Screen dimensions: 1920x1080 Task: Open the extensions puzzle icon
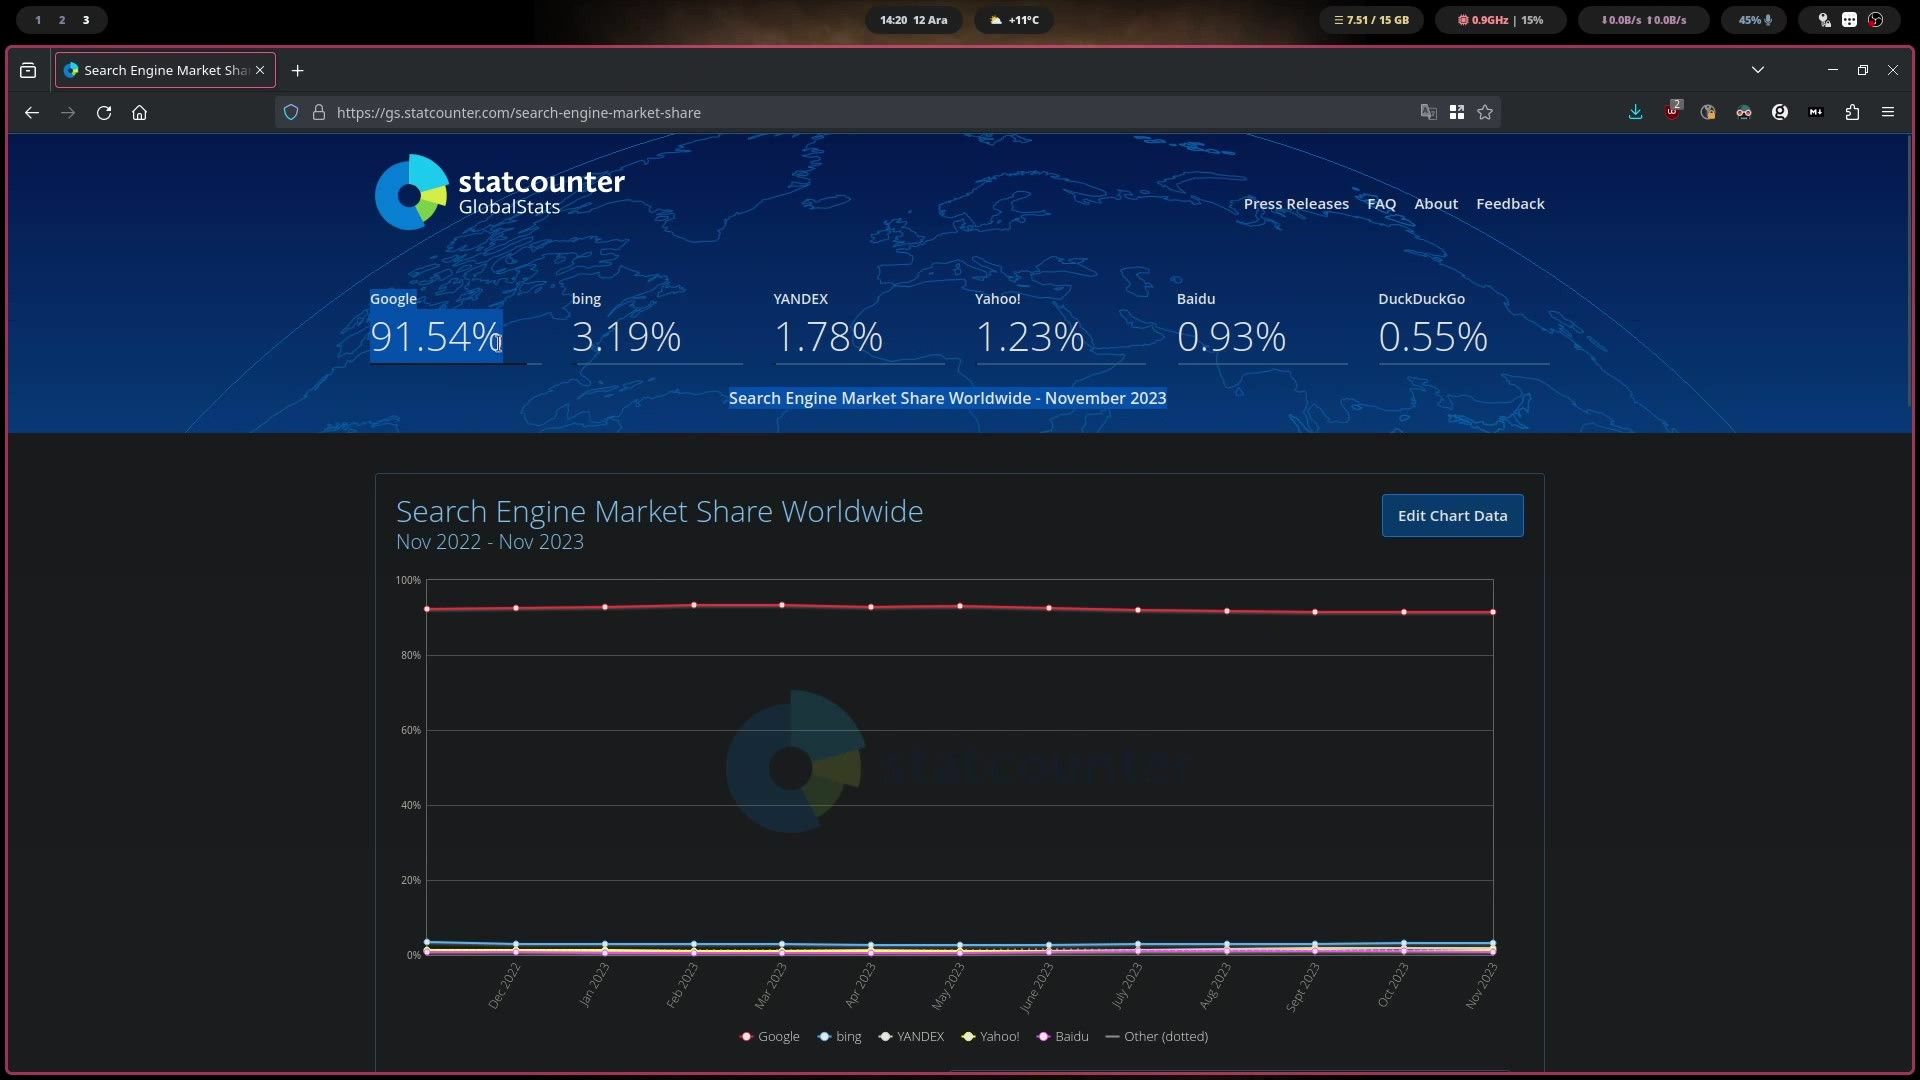click(1852, 113)
